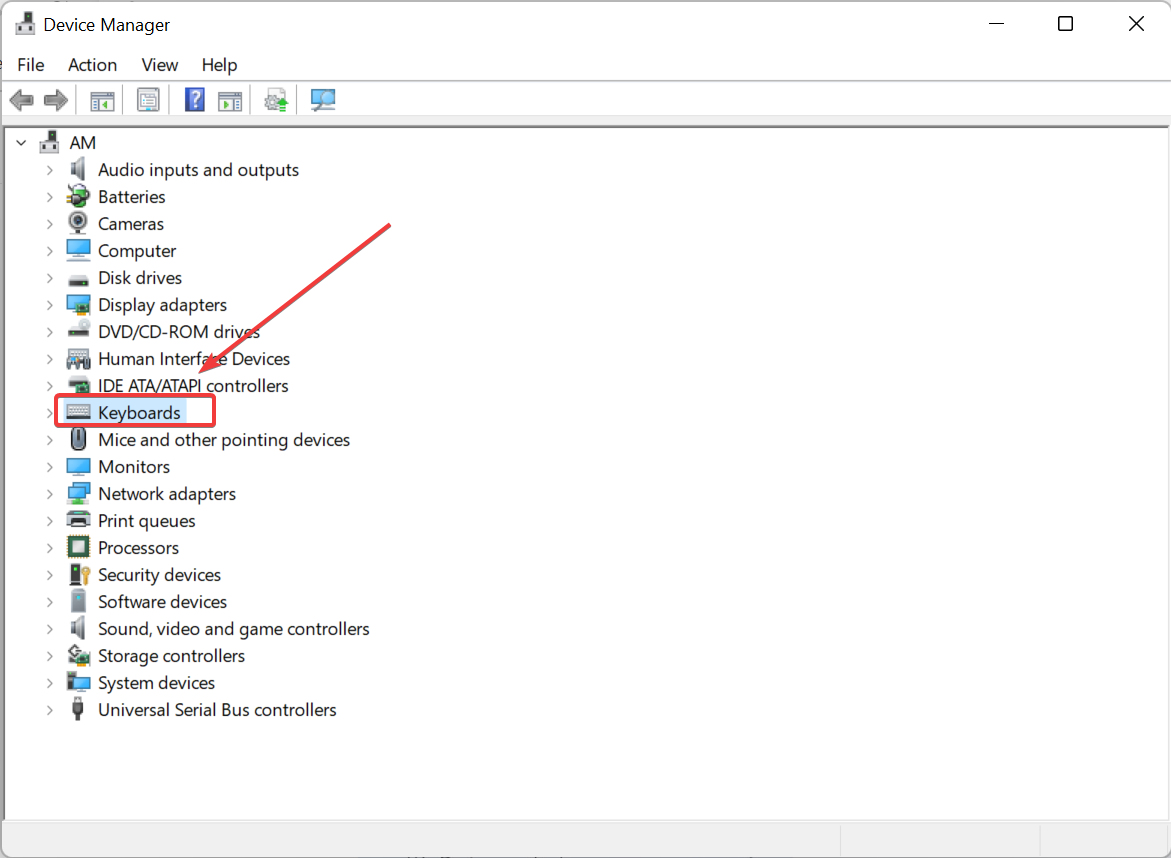Select the Computer label
This screenshot has width=1171, height=858.
[137, 251]
